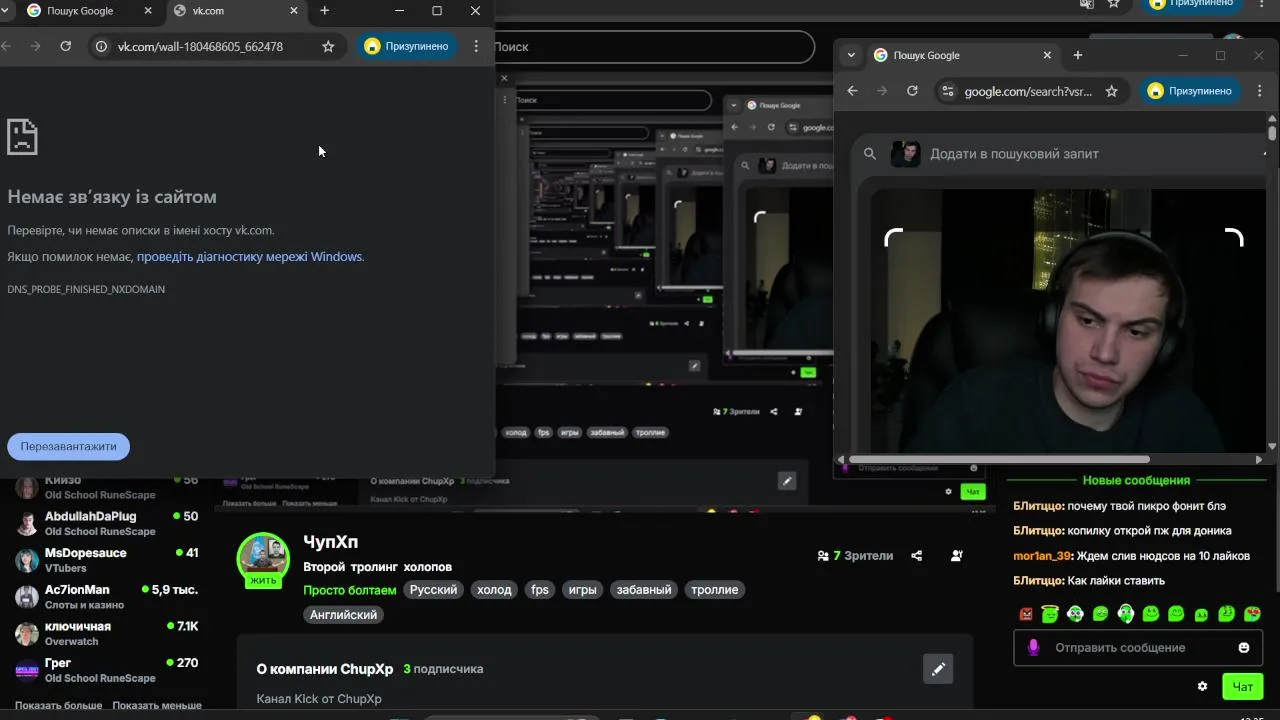Reload the page in right Google window
Screen dimensions: 1280x720
coord(912,91)
